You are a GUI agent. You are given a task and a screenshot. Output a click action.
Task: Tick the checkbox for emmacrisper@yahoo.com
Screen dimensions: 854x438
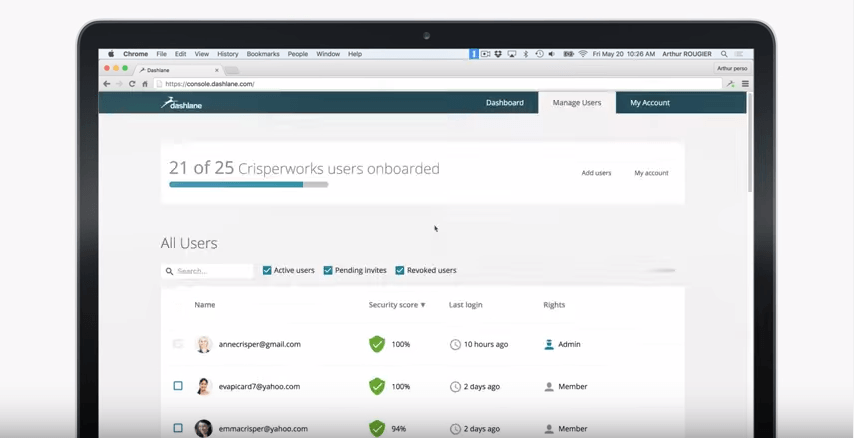[x=178, y=428]
